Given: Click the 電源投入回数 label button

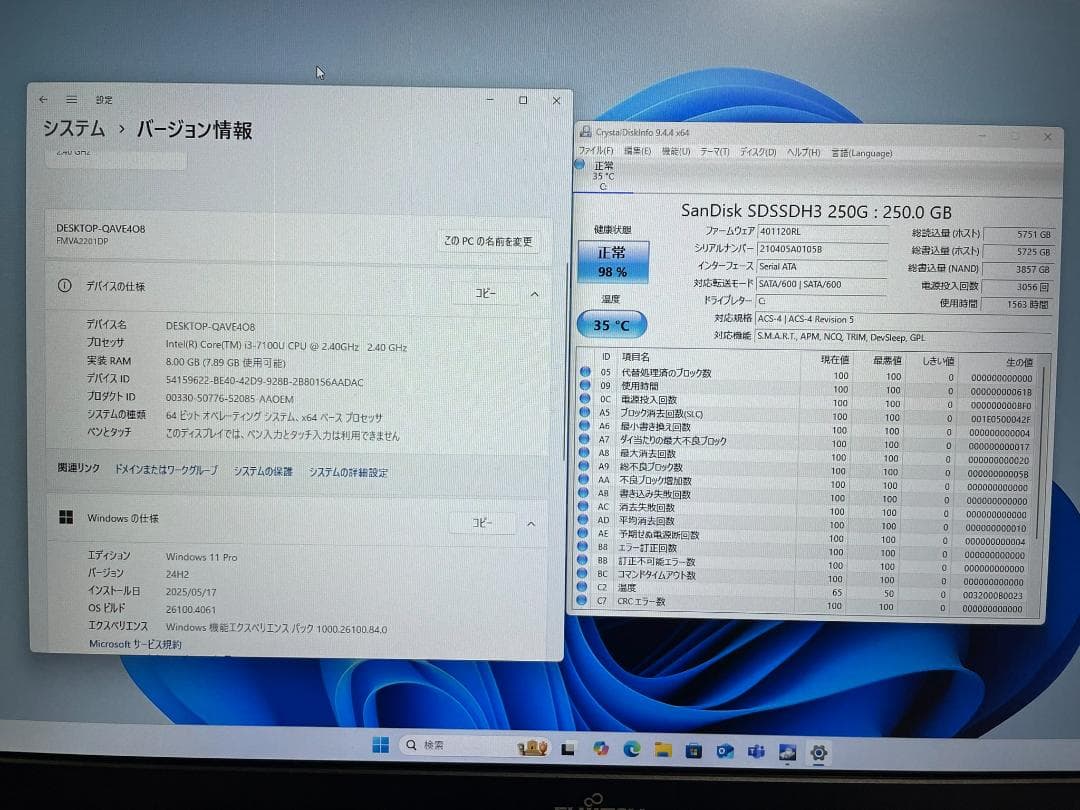Looking at the screenshot, I should click(949, 285).
